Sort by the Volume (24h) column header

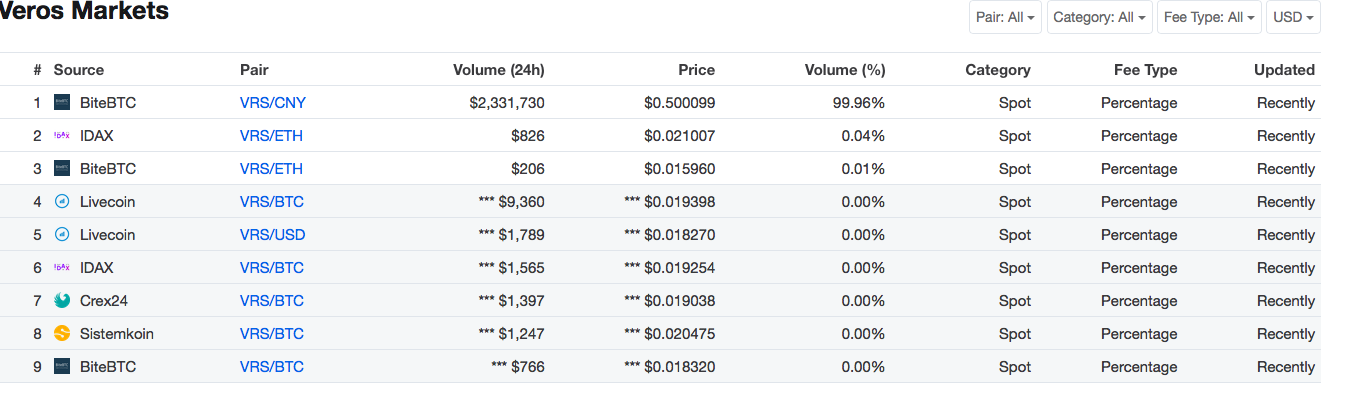click(499, 70)
